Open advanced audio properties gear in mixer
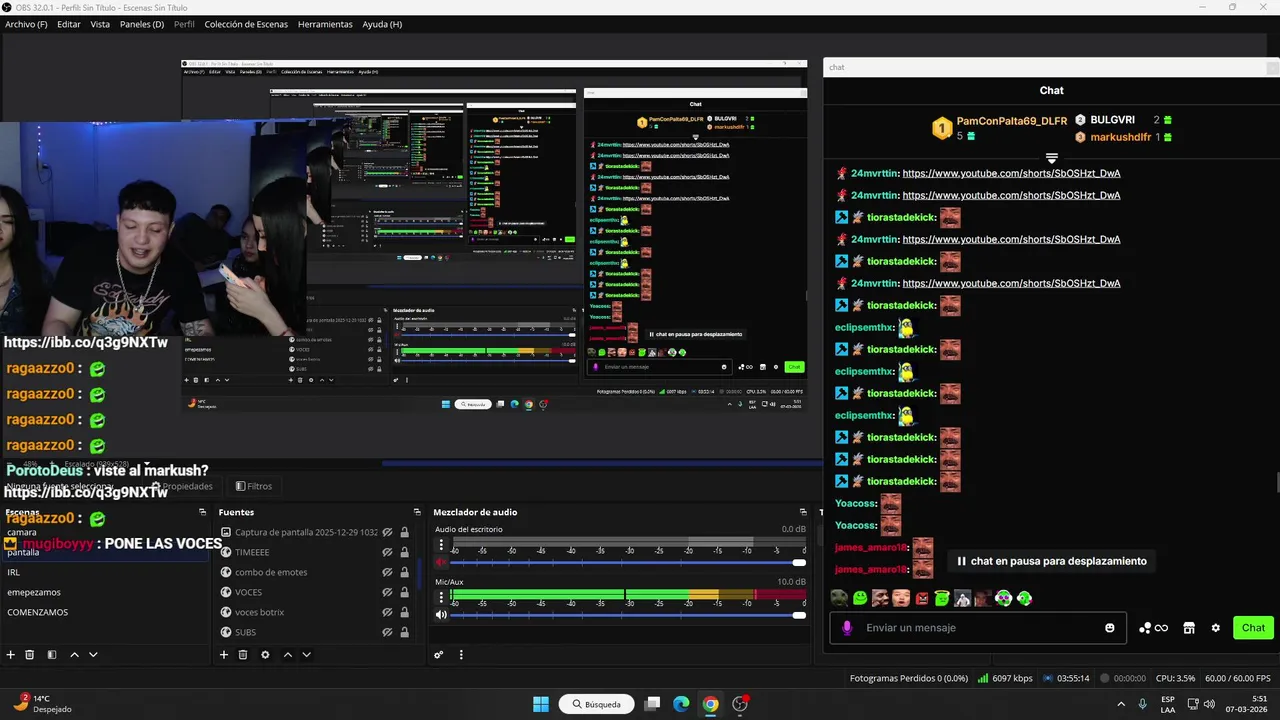This screenshot has height=720, width=1280. point(438,655)
